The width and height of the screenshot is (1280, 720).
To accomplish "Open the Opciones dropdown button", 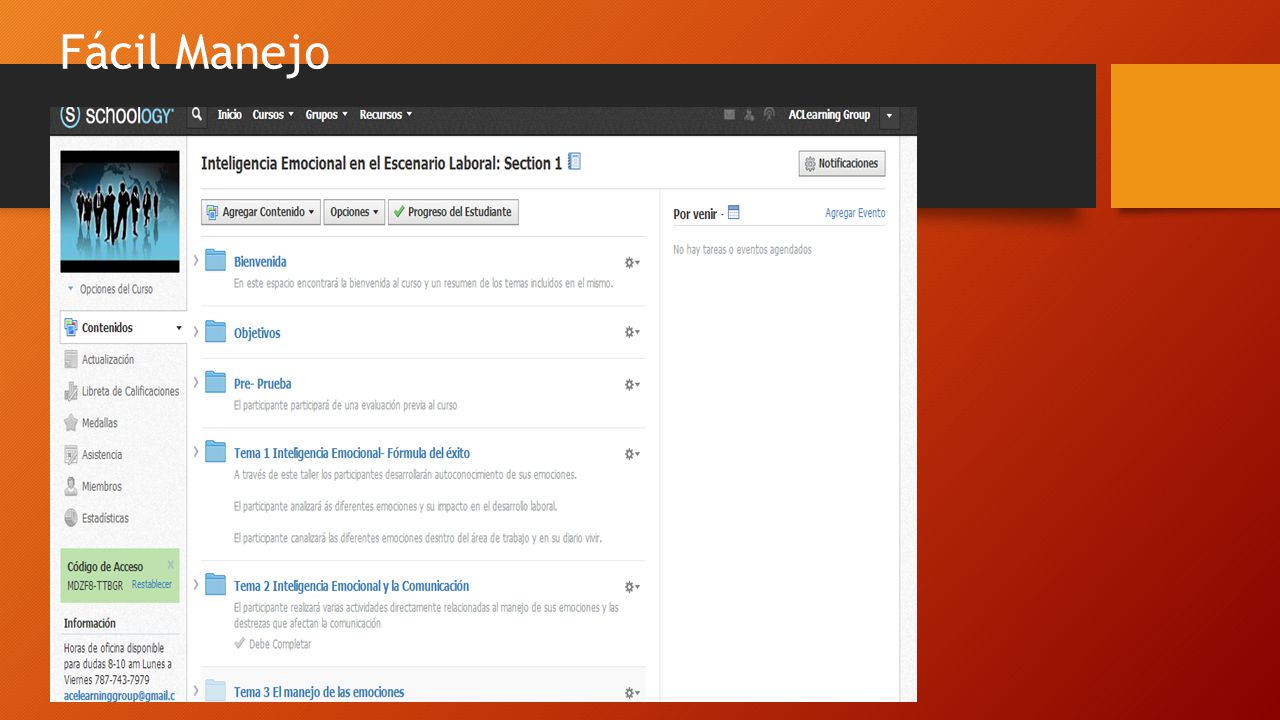I will coord(354,212).
